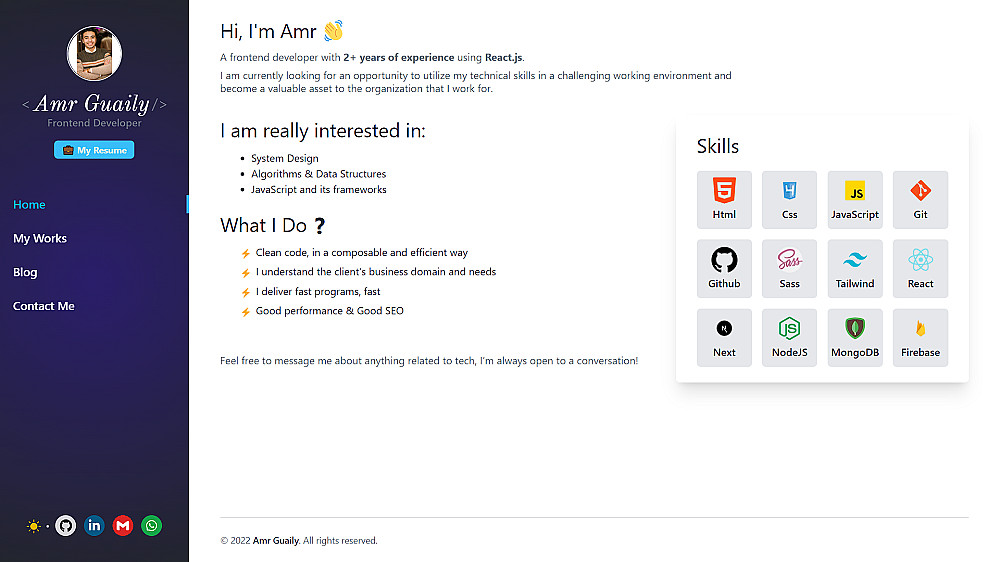Navigate to the Blog section
The width and height of the screenshot is (1000, 562).
pos(25,272)
